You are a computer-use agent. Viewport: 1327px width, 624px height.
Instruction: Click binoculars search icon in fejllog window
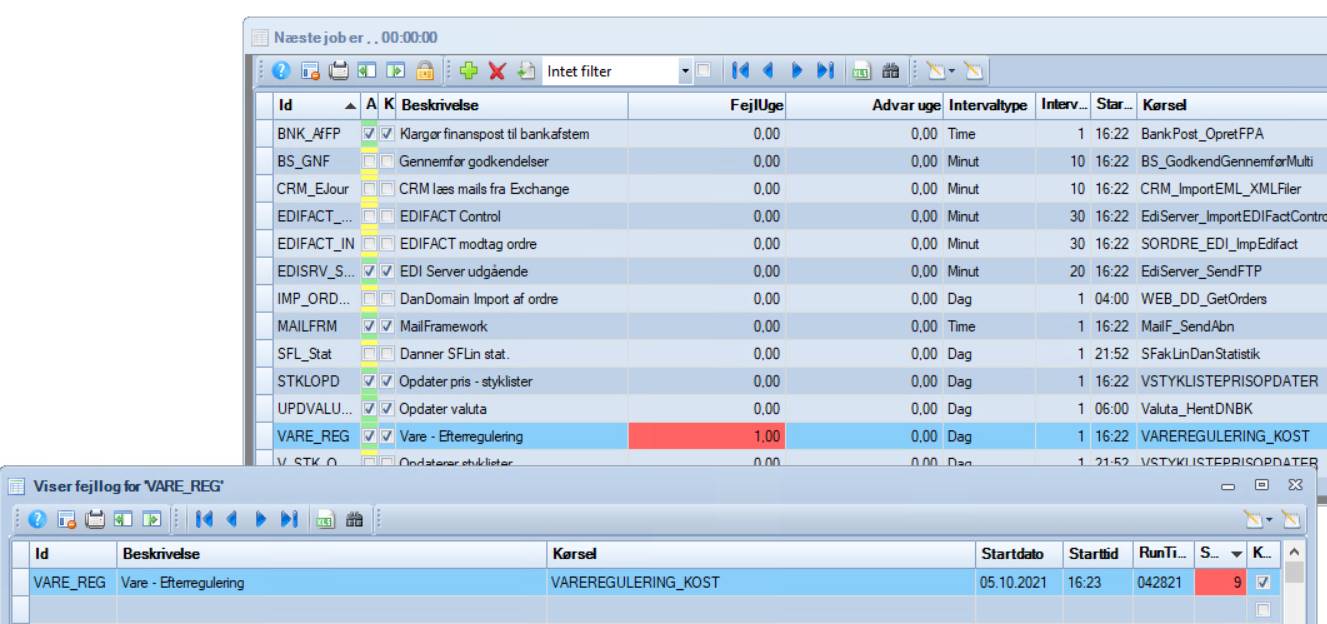(352, 518)
